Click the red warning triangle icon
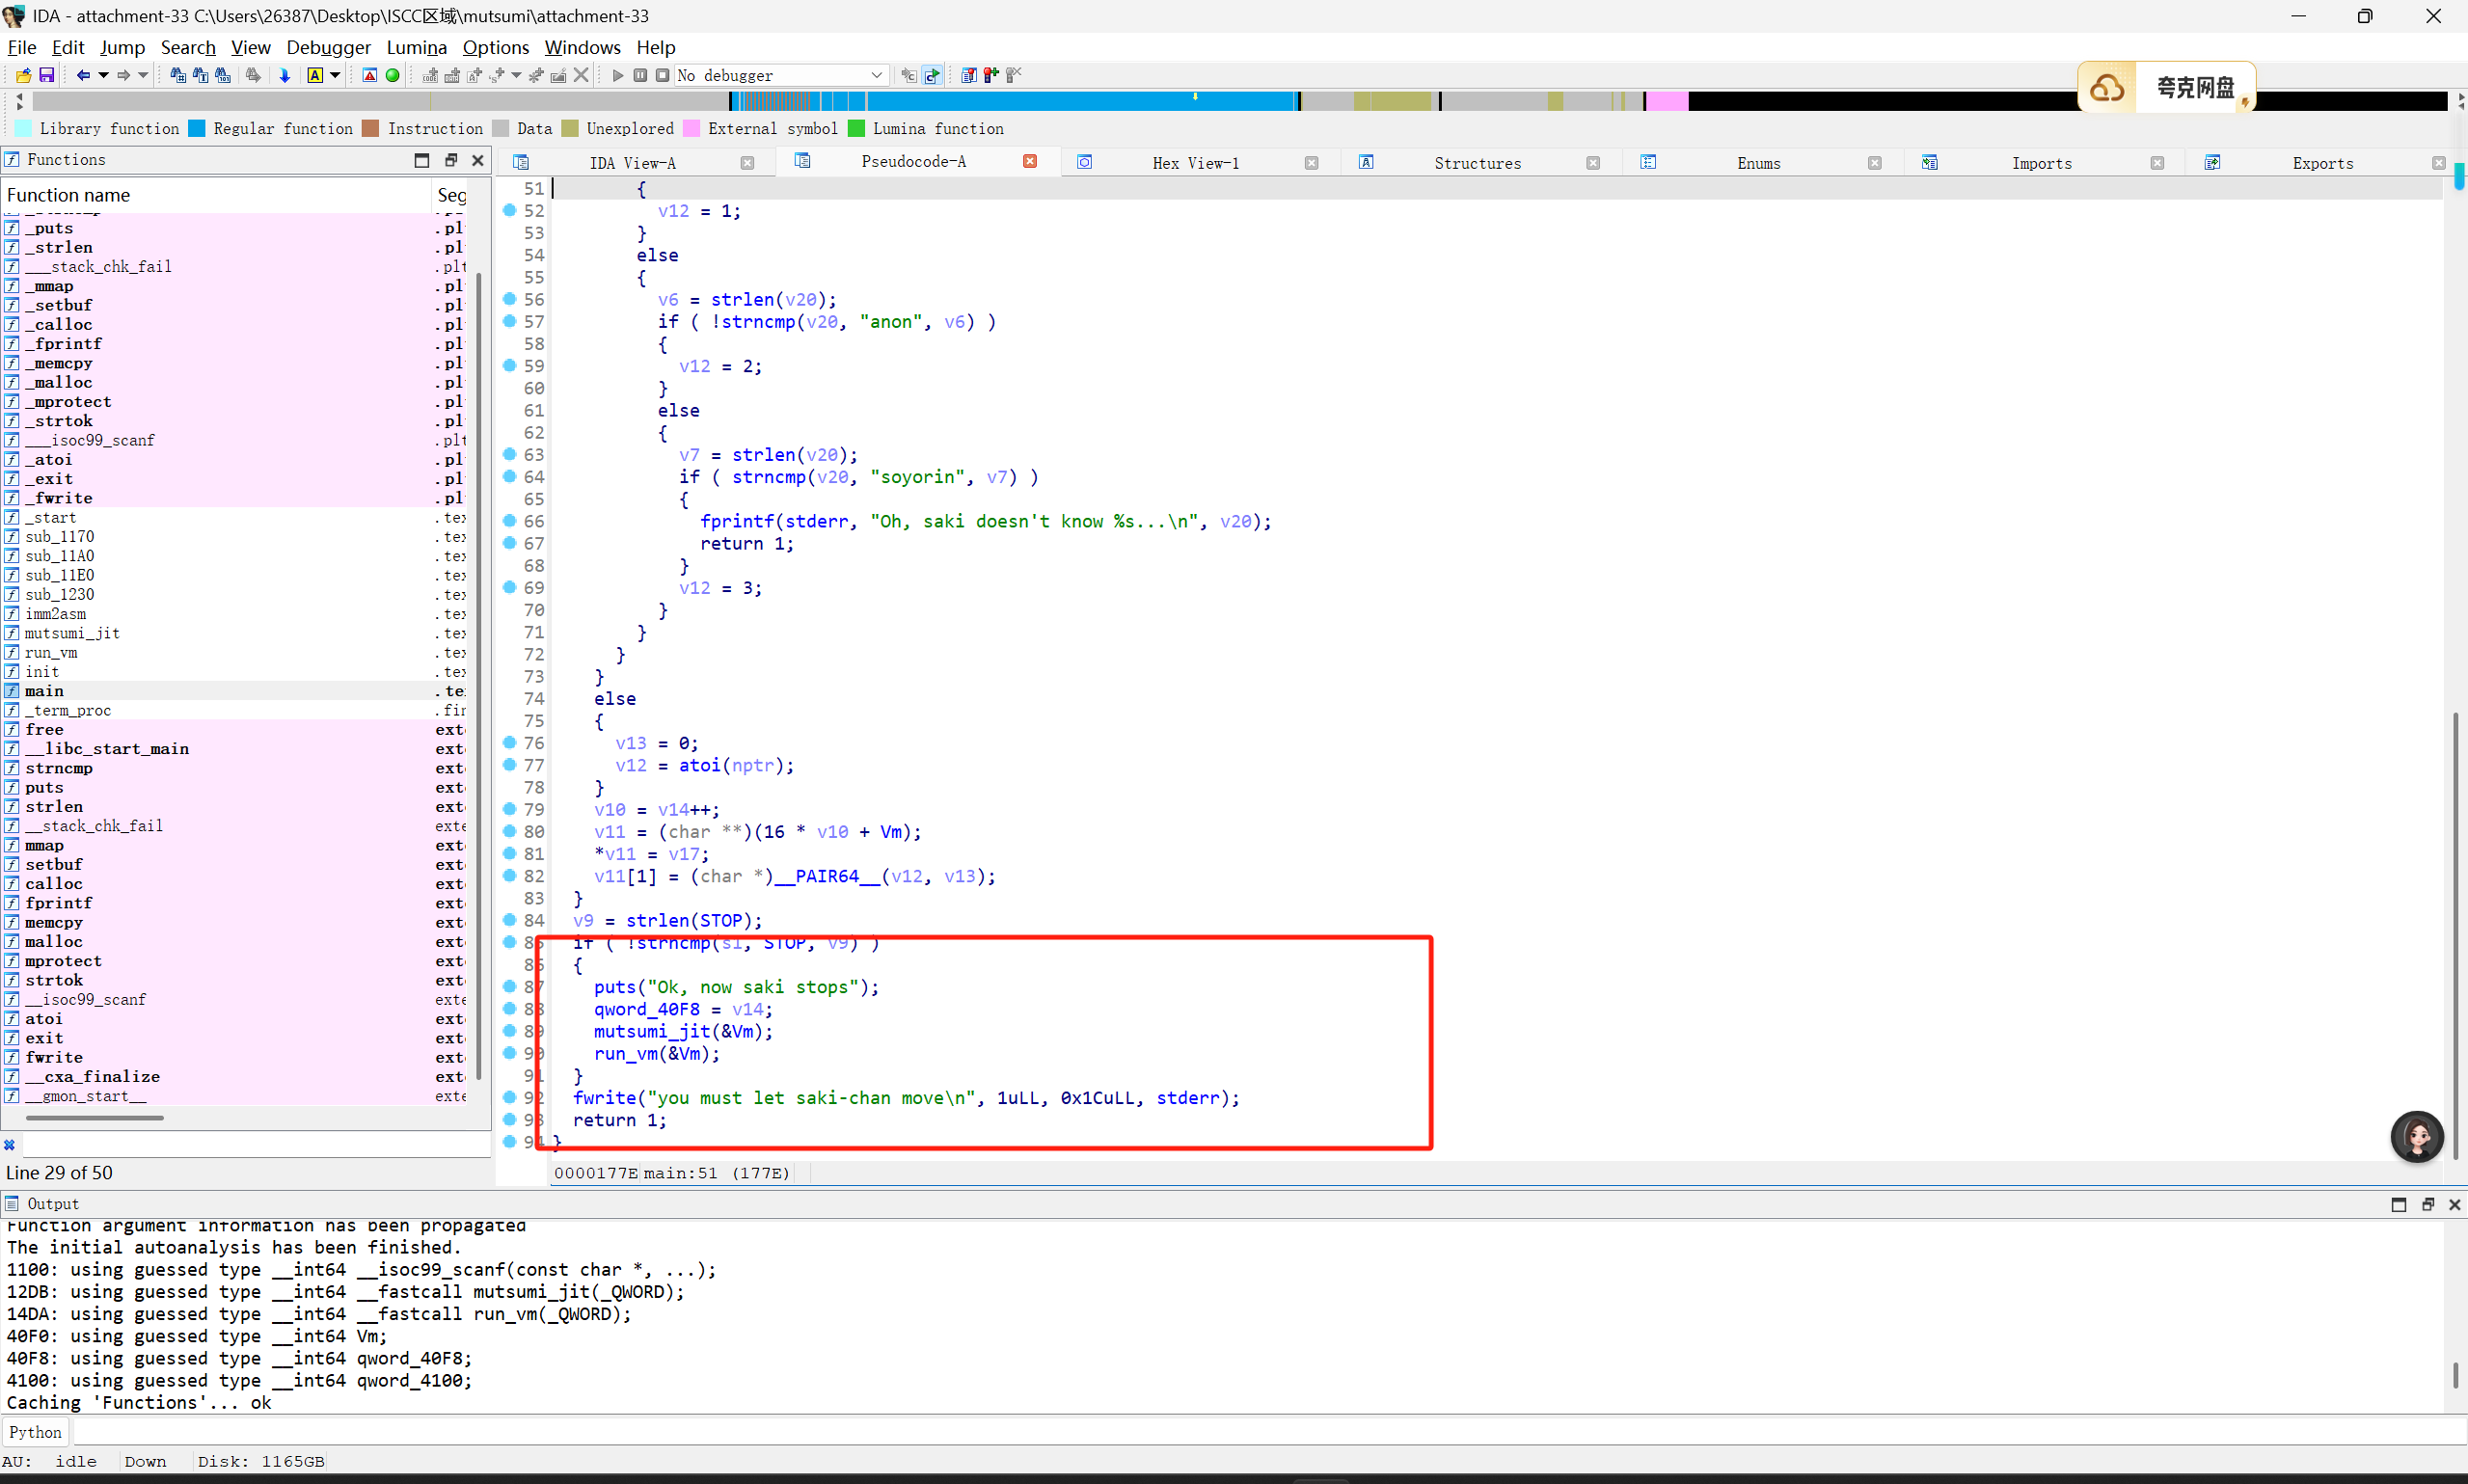 (x=369, y=75)
